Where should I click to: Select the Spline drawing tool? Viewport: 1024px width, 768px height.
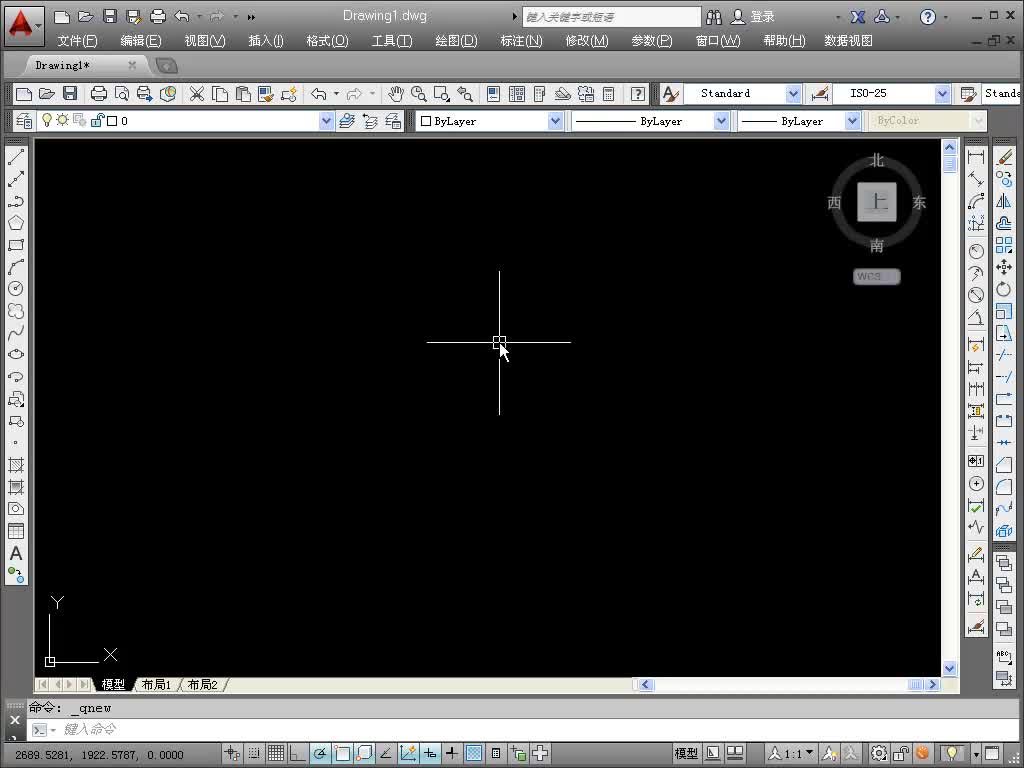(16, 333)
